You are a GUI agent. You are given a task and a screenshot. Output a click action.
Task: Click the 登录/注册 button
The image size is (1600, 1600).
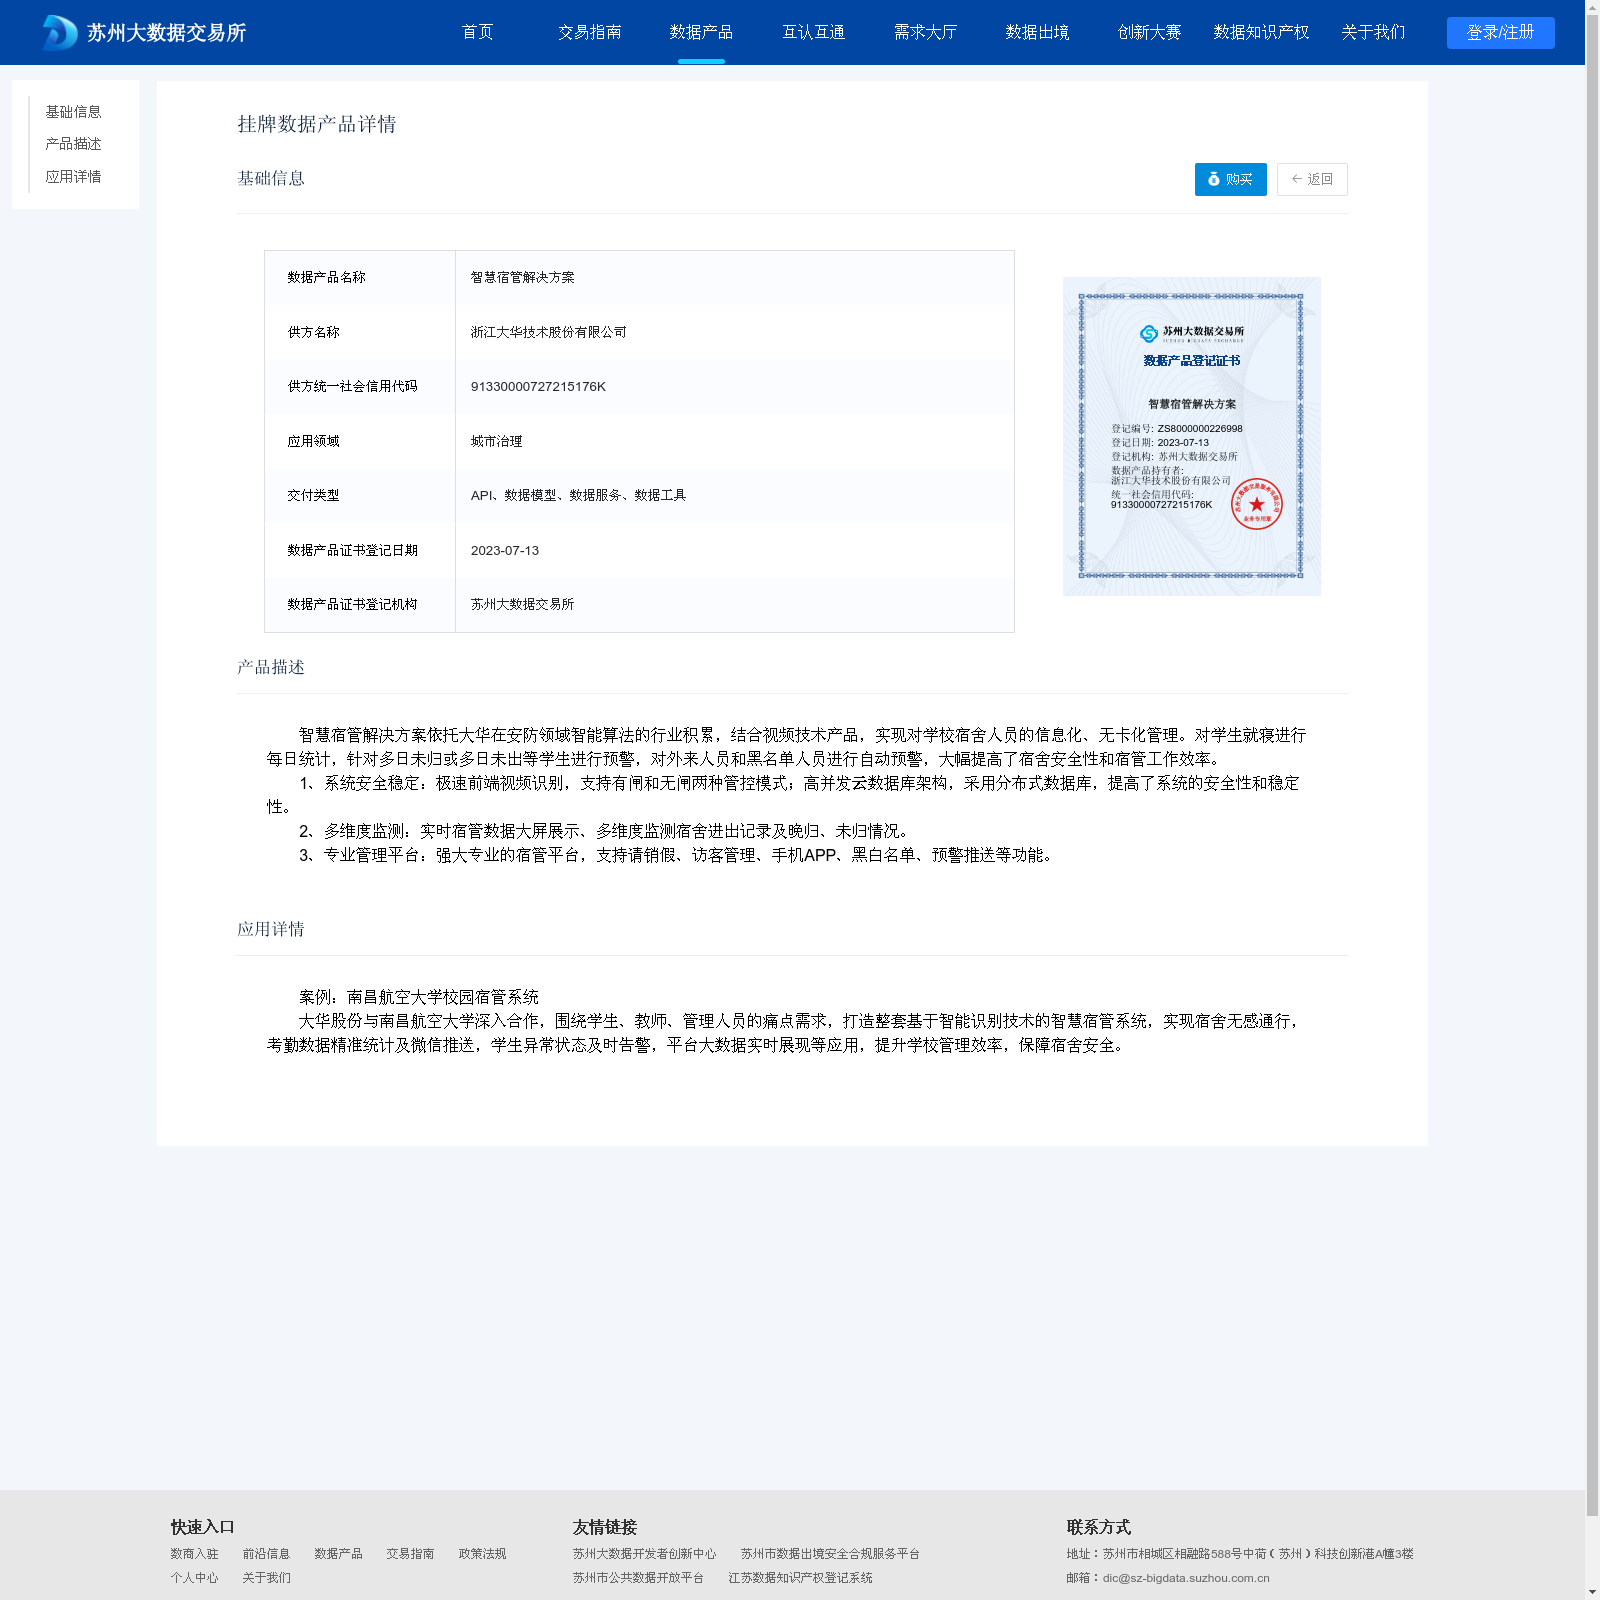pyautogui.click(x=1500, y=32)
